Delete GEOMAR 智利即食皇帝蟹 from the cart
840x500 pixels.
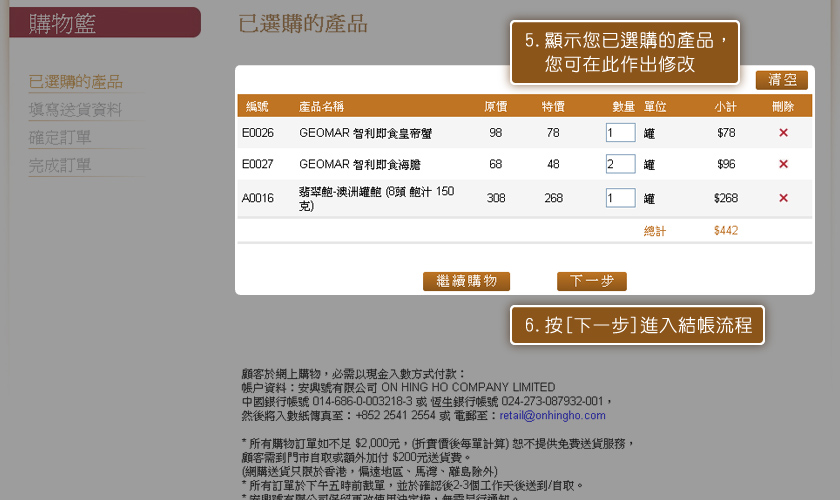coord(783,132)
